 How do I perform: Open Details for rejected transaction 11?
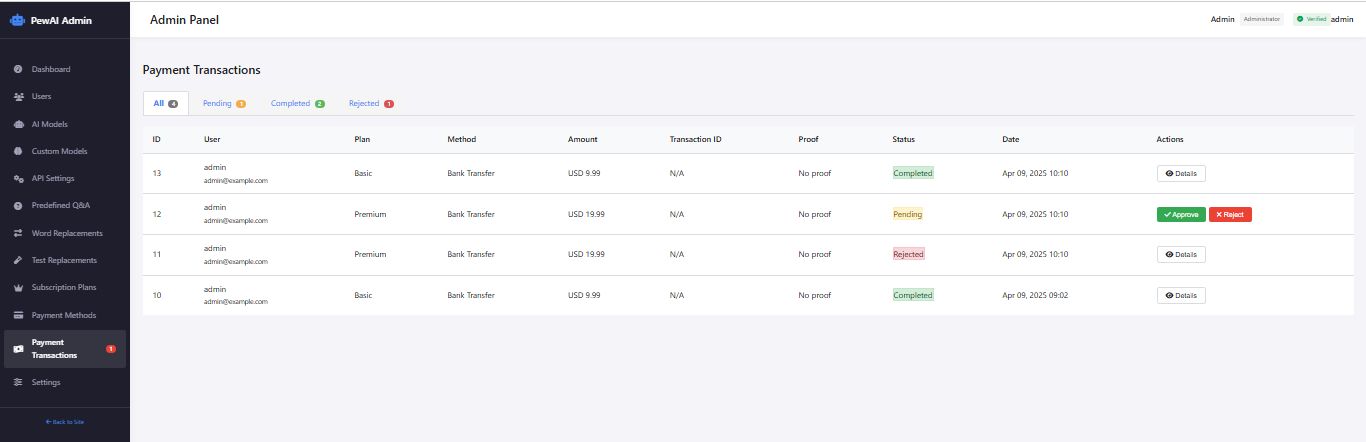[x=1181, y=254]
